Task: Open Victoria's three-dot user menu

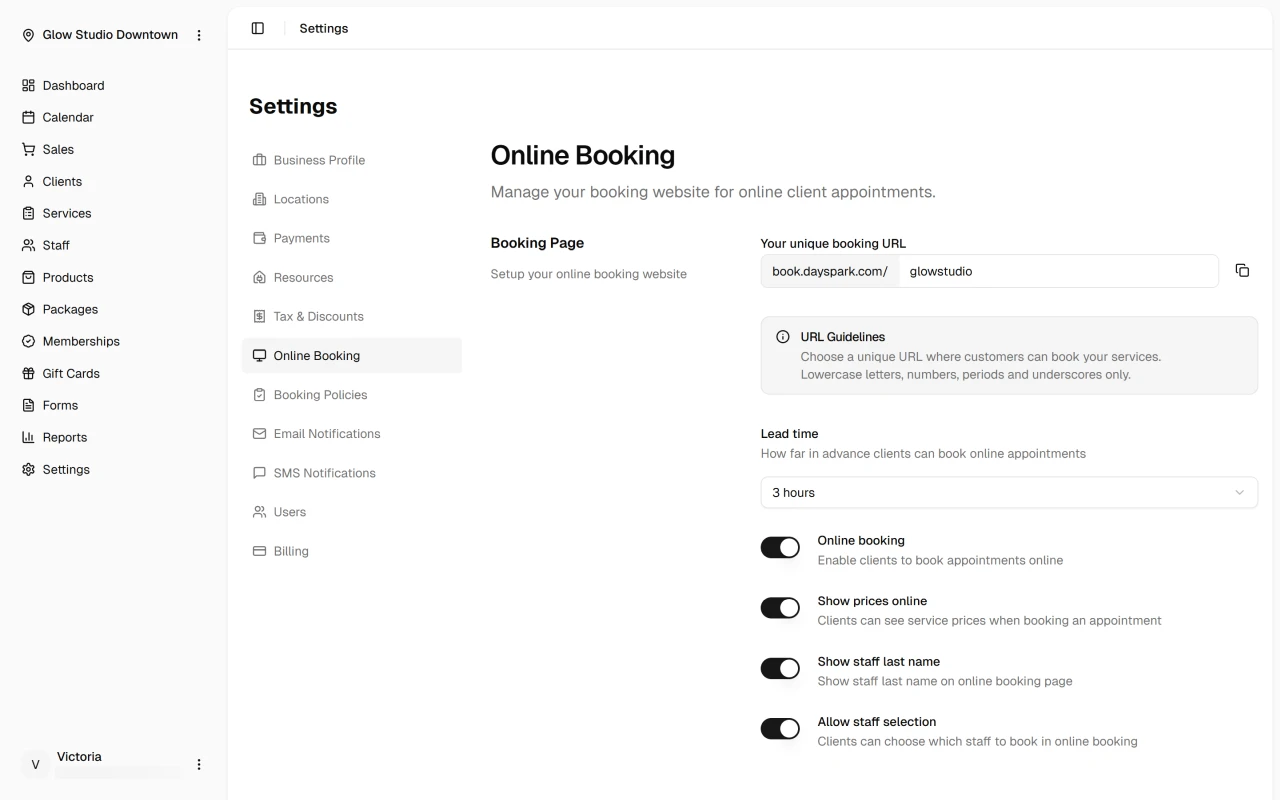Action: tap(199, 765)
